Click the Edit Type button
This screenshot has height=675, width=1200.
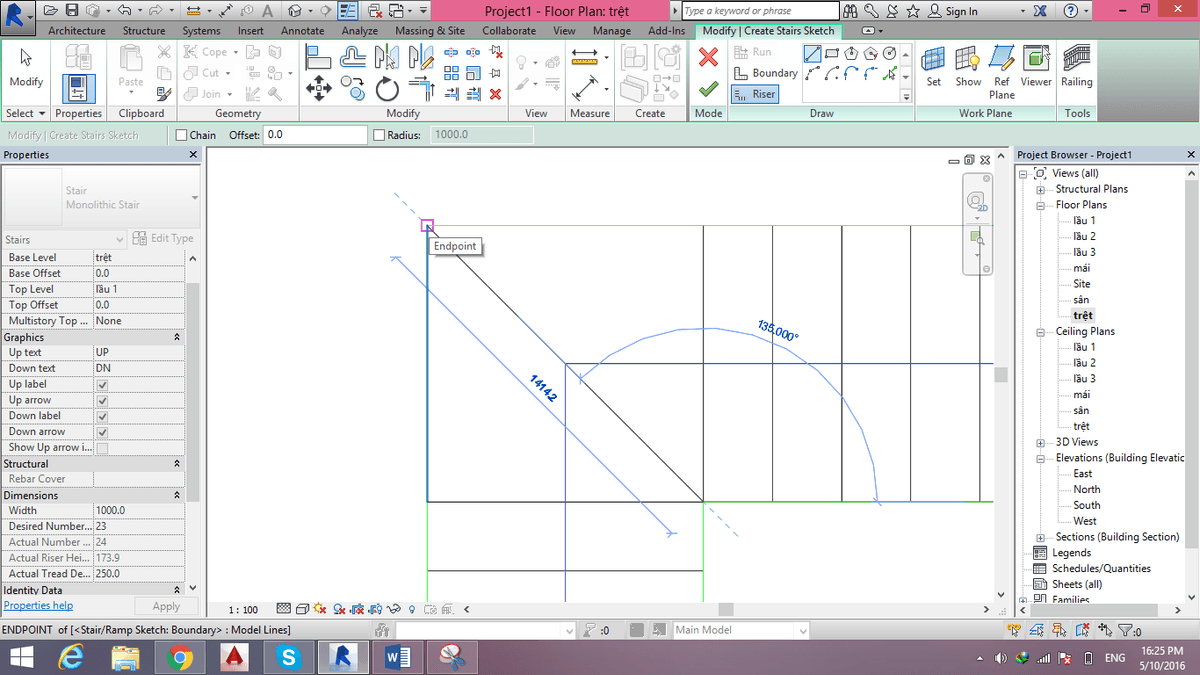(163, 238)
